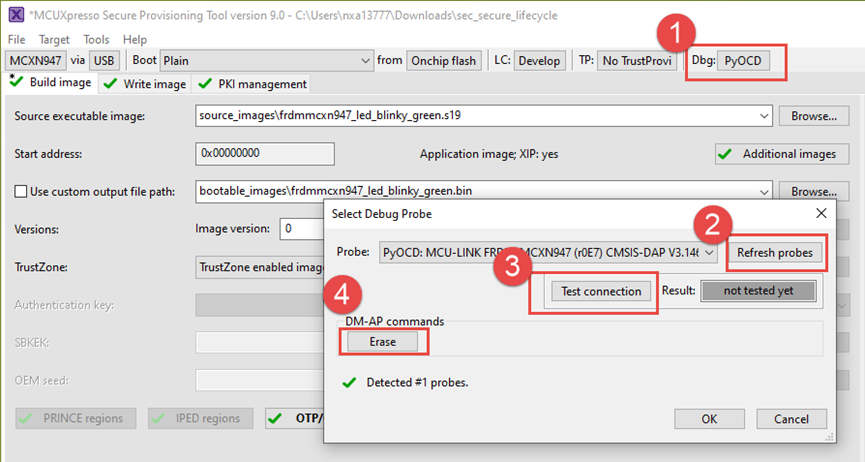Click the Test connection button
Viewport: 865px width, 462px height.
[601, 291]
